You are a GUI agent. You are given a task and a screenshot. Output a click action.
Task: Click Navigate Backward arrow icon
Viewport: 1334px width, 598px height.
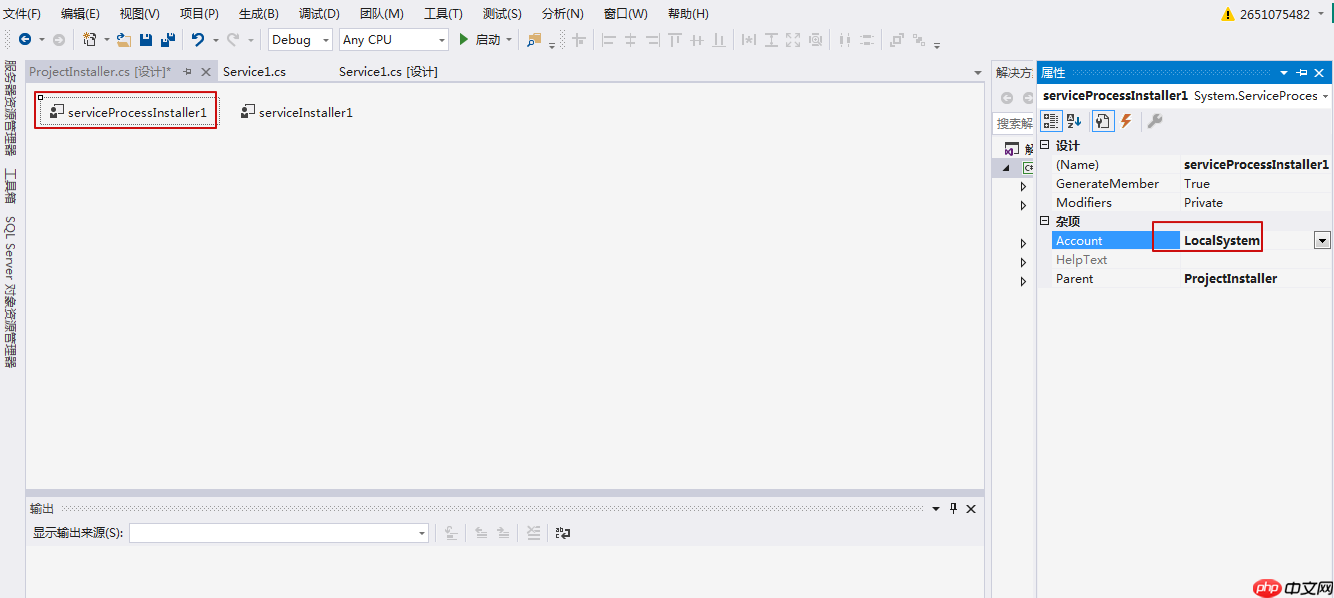pos(25,40)
